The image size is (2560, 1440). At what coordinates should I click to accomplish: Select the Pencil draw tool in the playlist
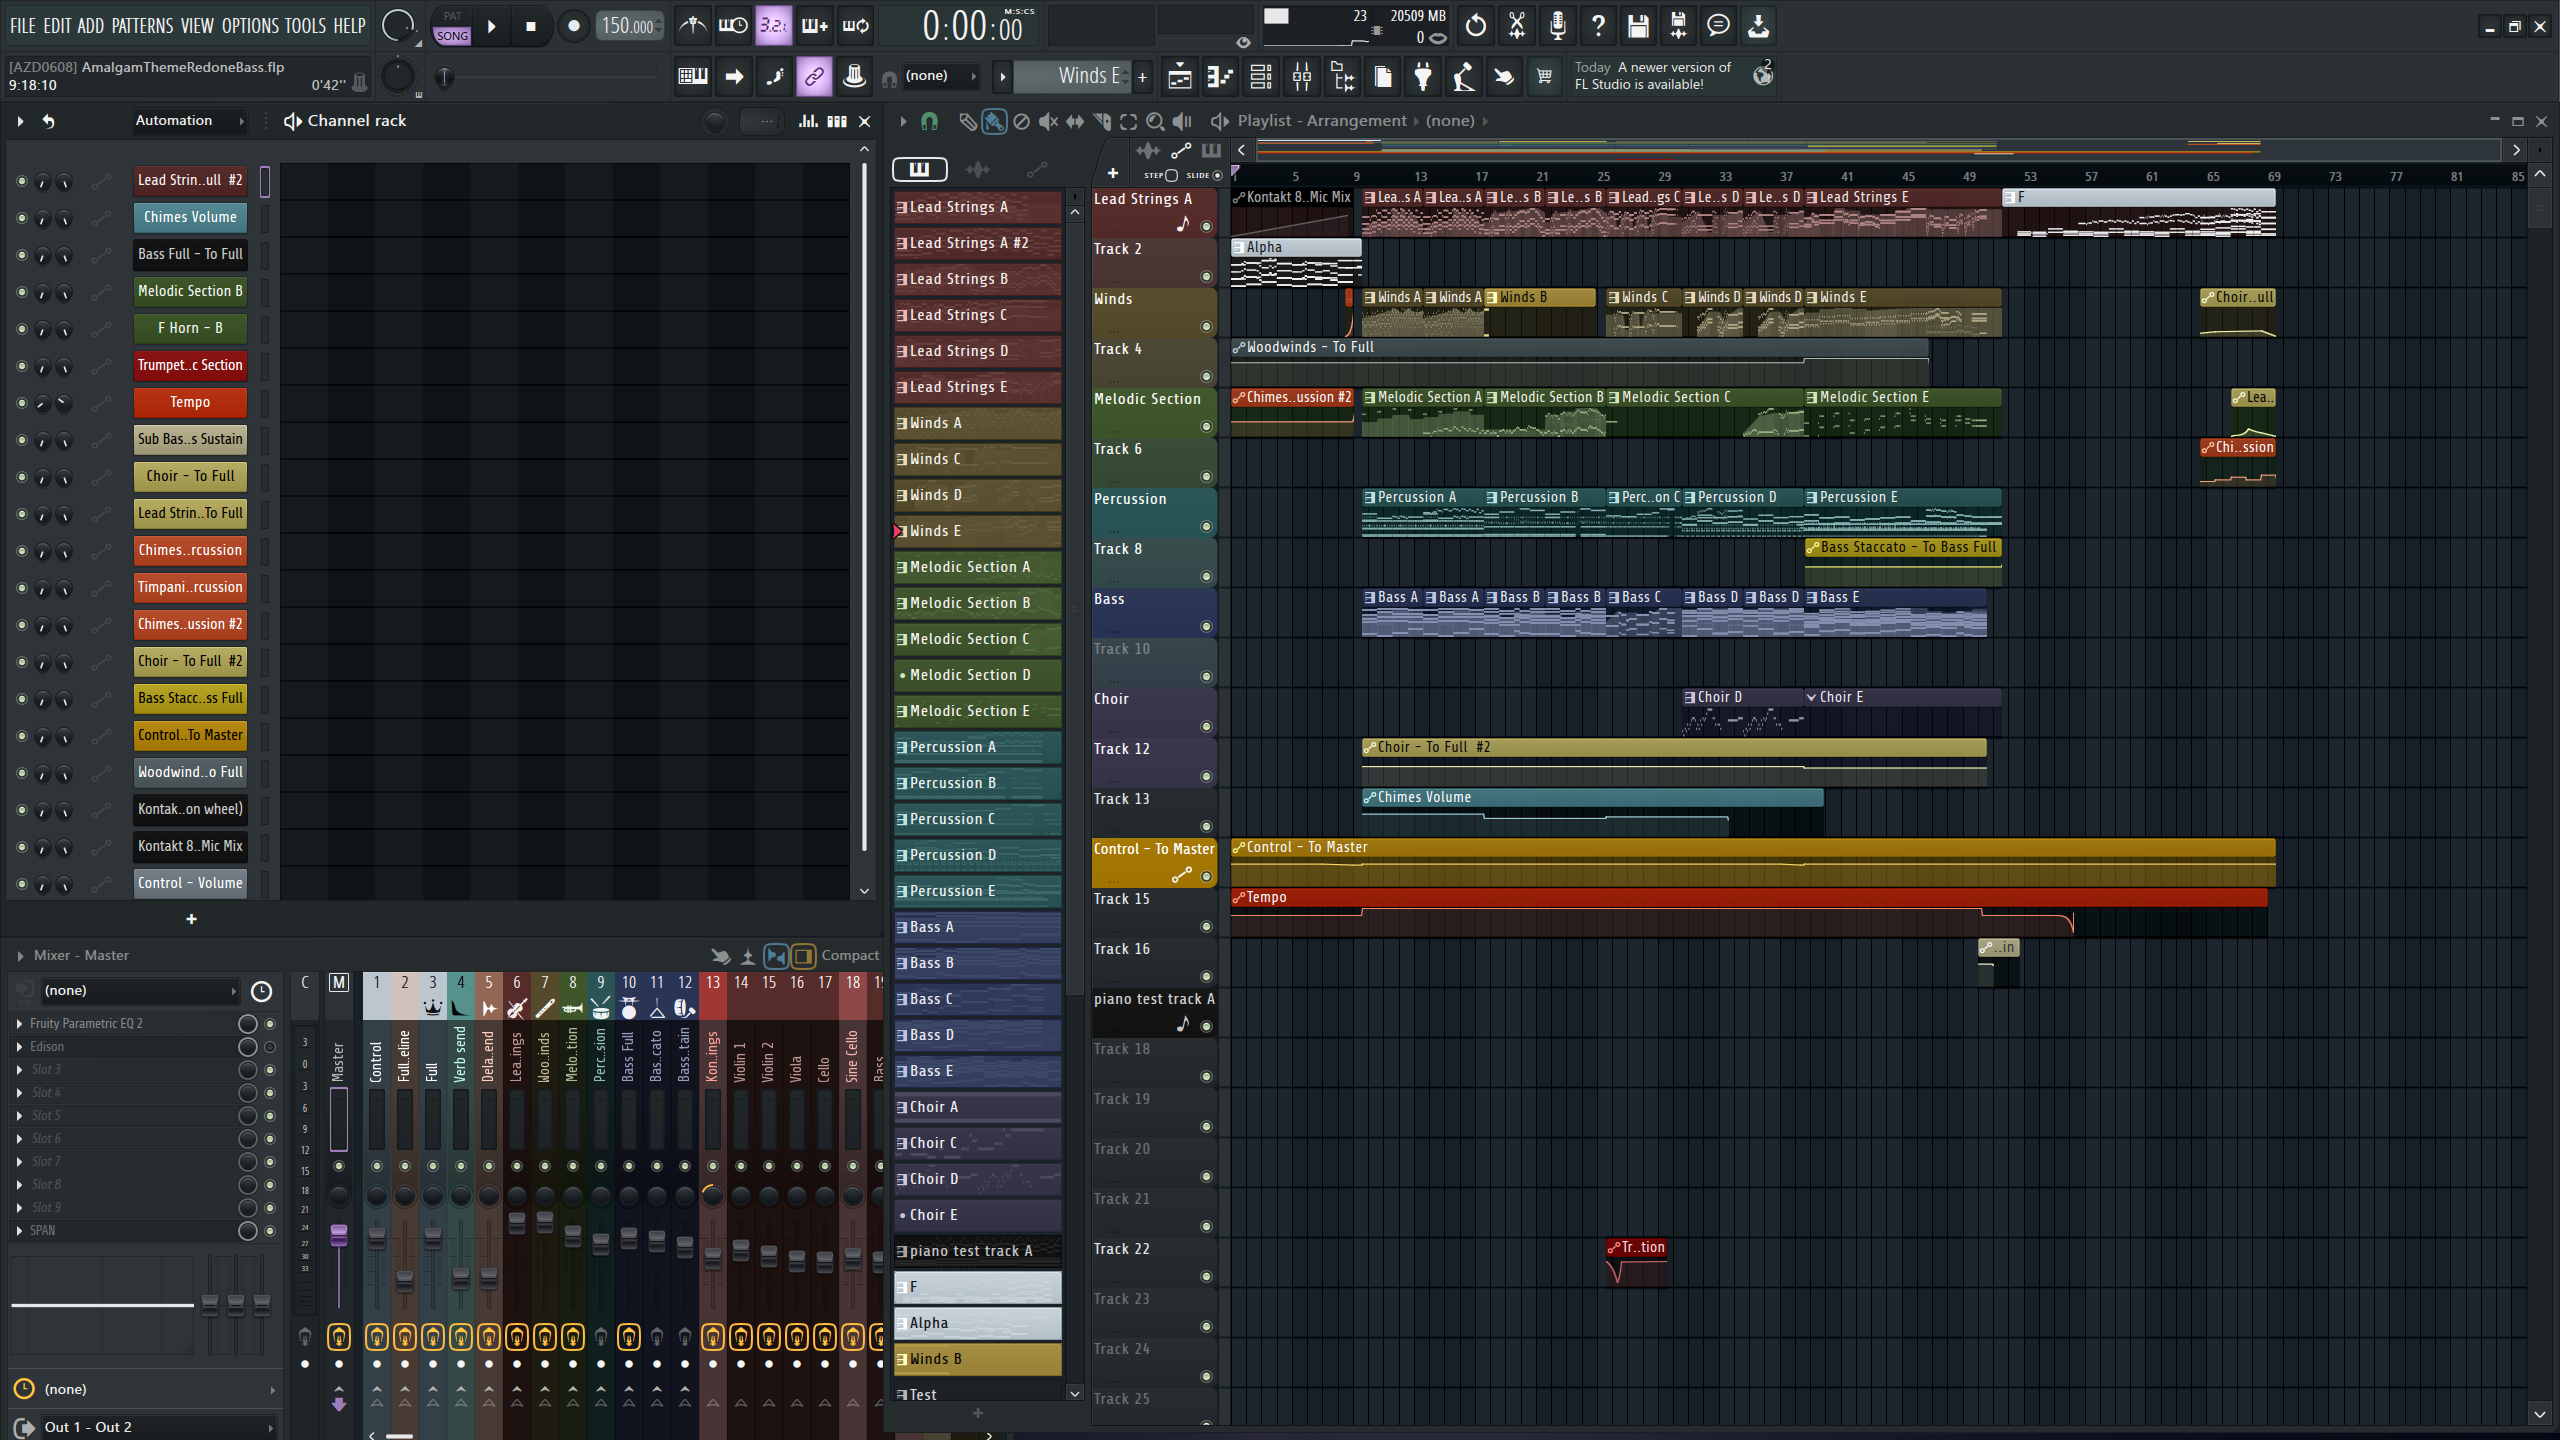coord(967,121)
